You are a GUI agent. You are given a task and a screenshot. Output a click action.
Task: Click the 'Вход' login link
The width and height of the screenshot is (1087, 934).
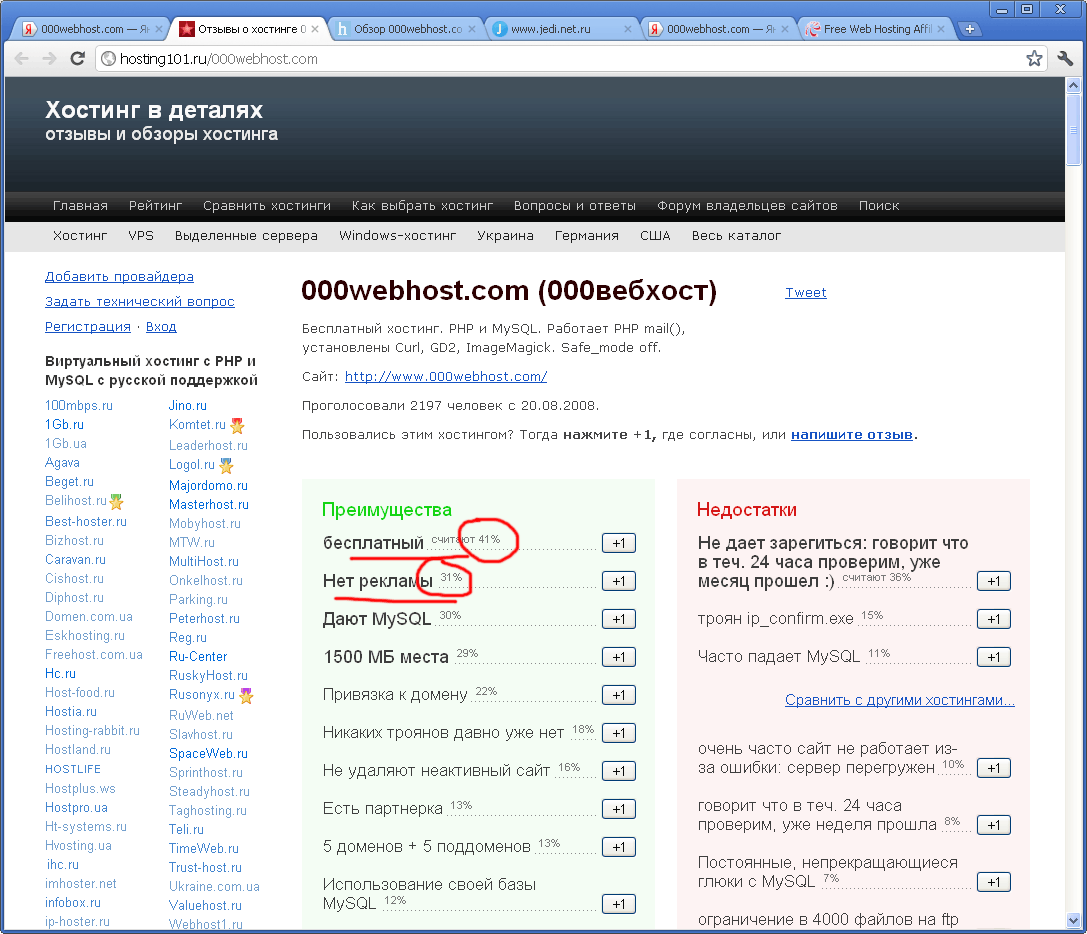pos(161,327)
